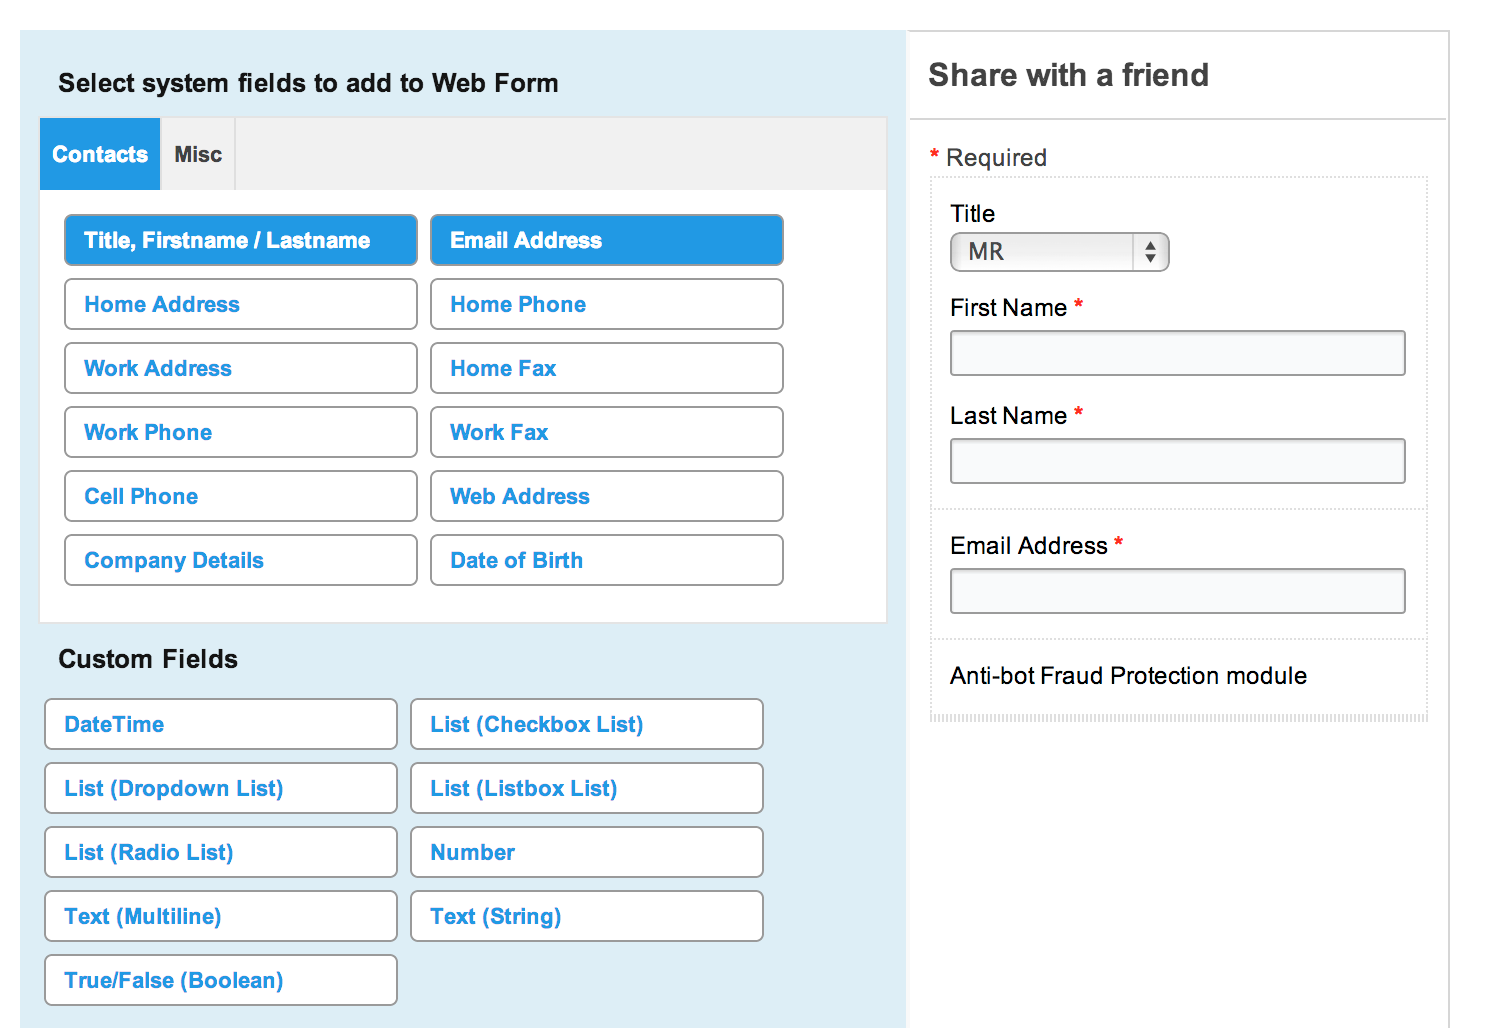The width and height of the screenshot is (1502, 1028).
Task: Add the Cell Phone field
Action: 240,496
